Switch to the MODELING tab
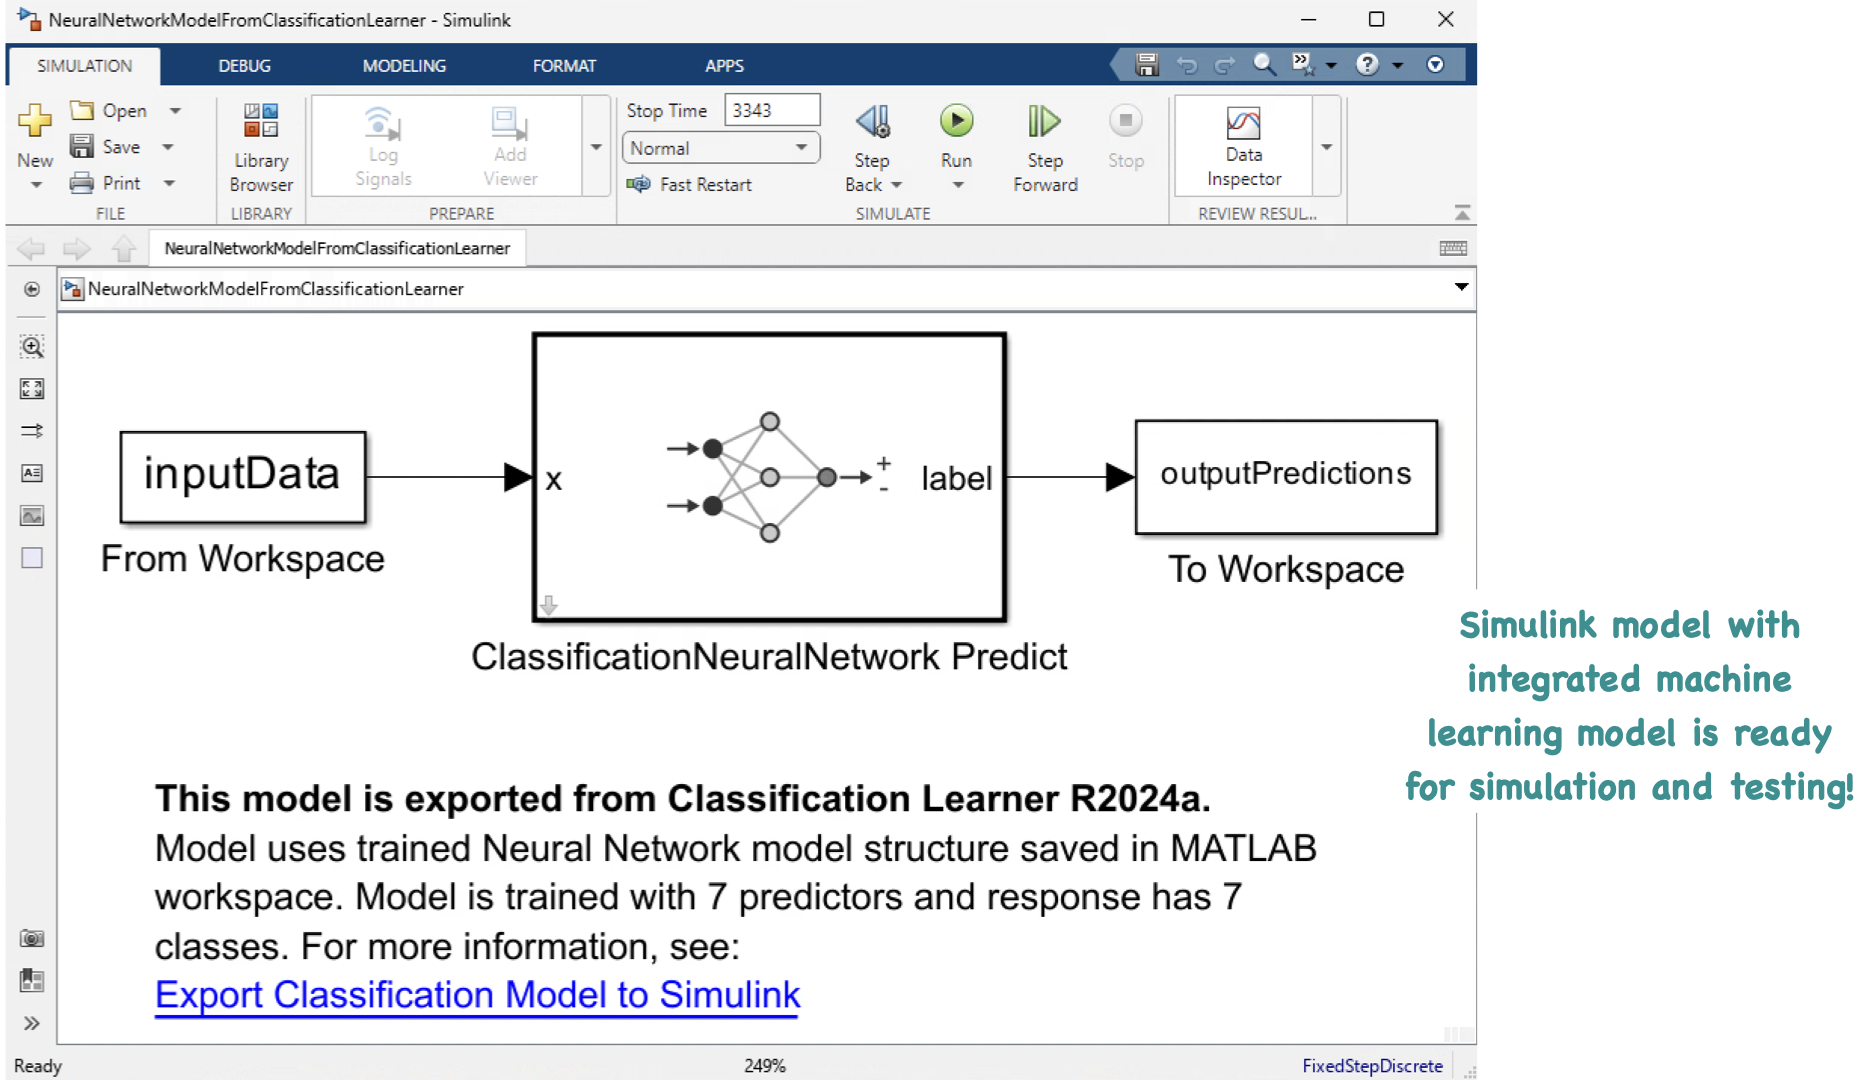This screenshot has height=1080, width=1859. click(x=404, y=66)
